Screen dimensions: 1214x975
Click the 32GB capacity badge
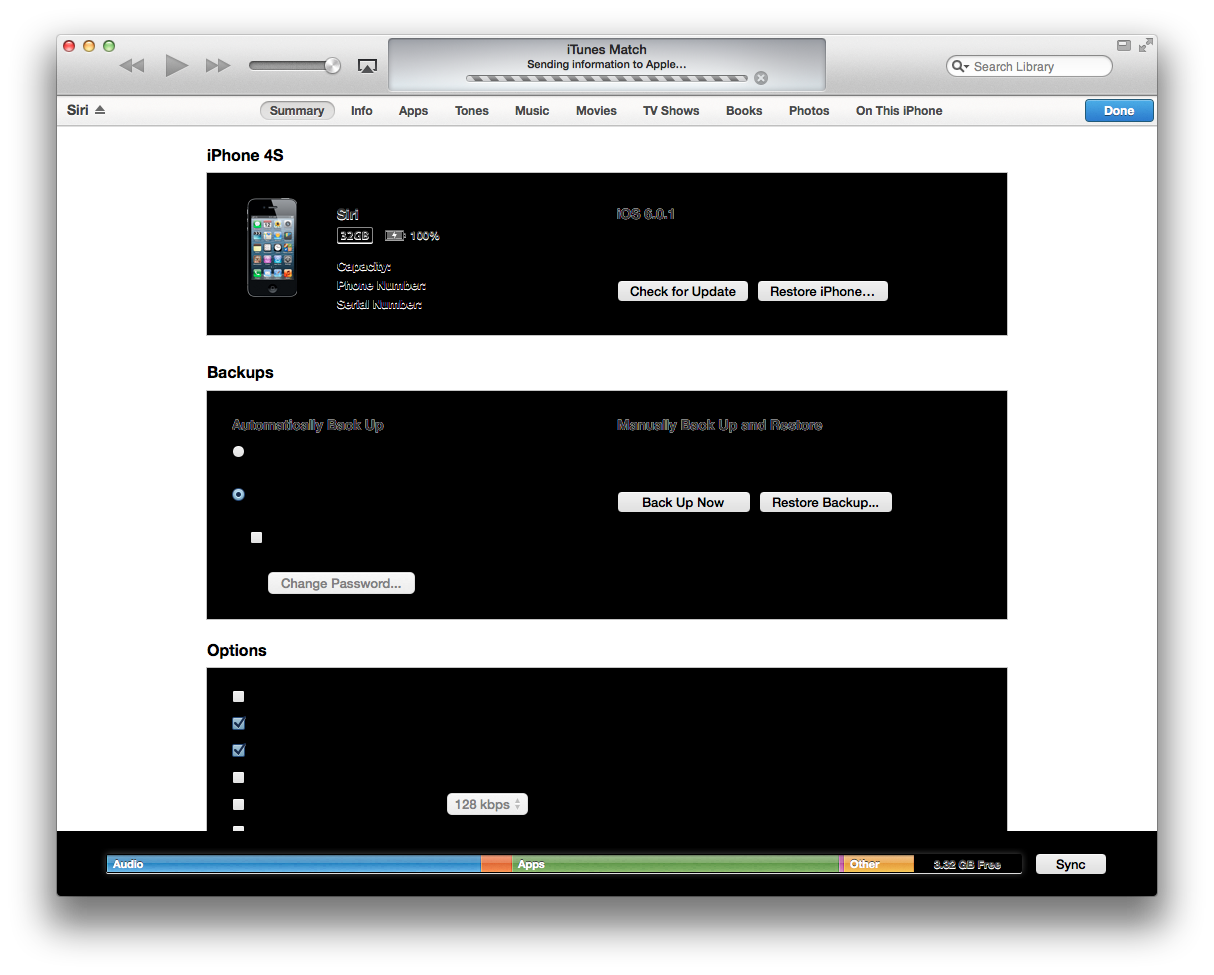[x=355, y=236]
